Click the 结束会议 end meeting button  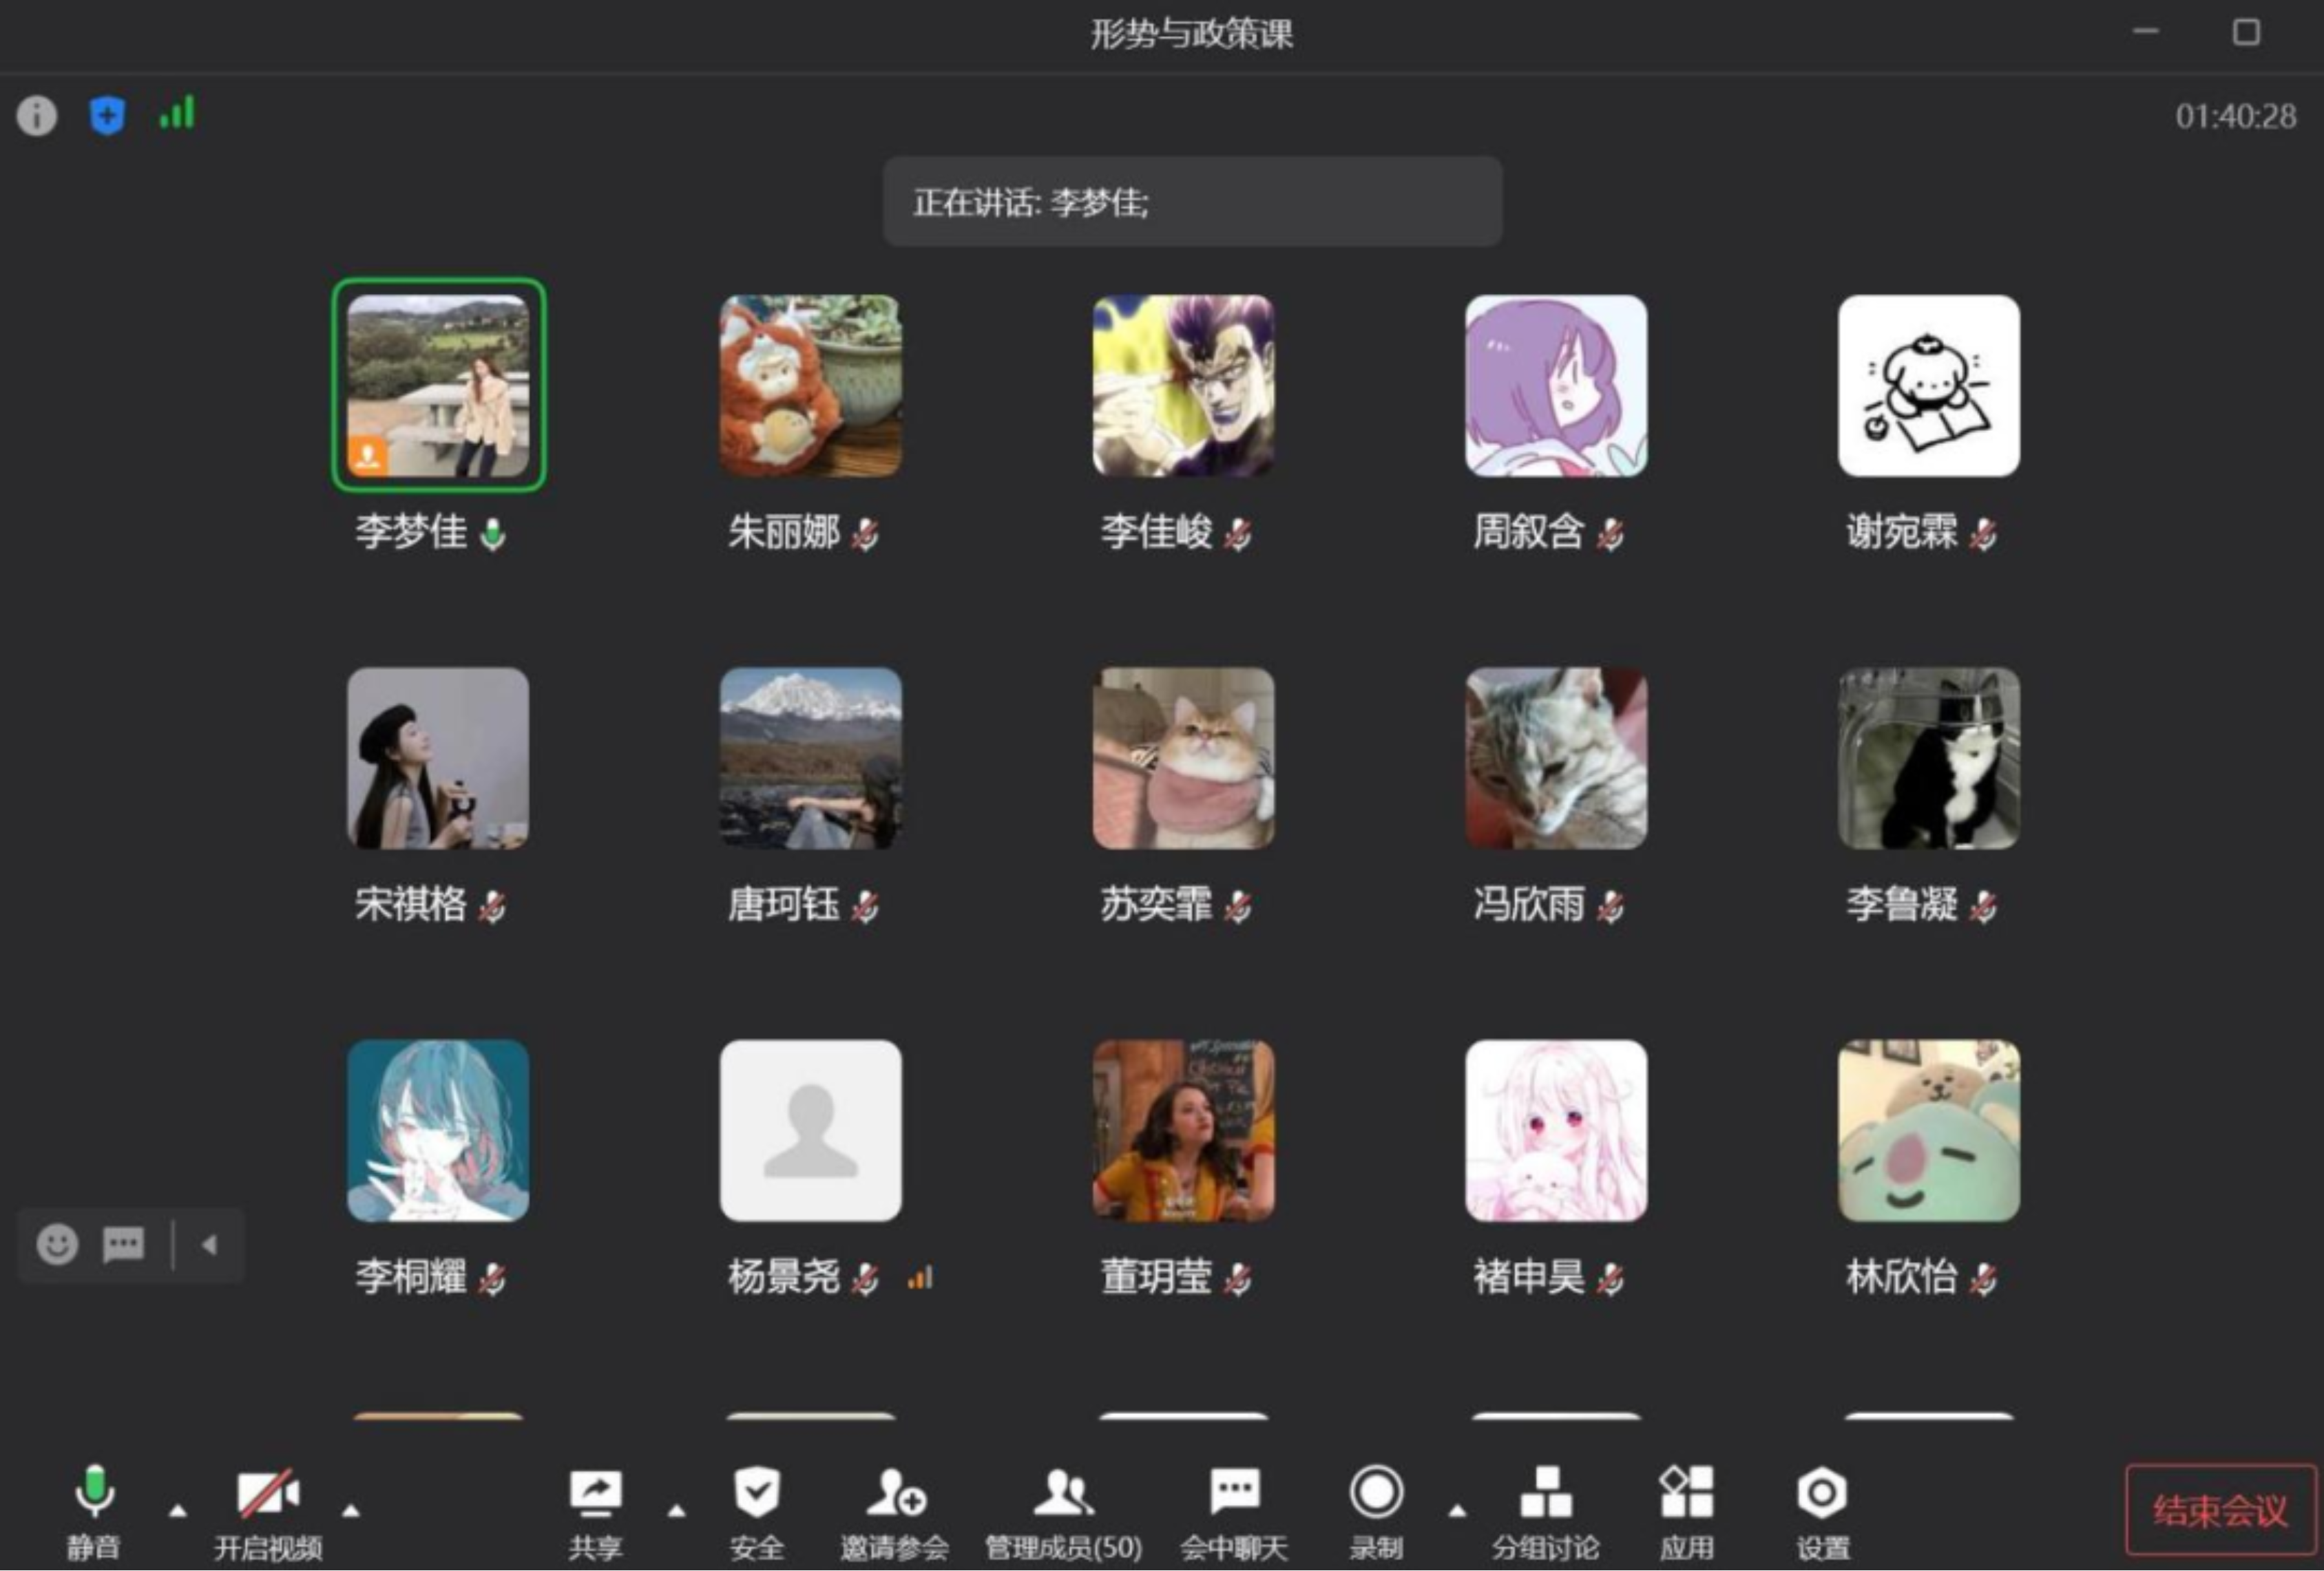2221,1510
